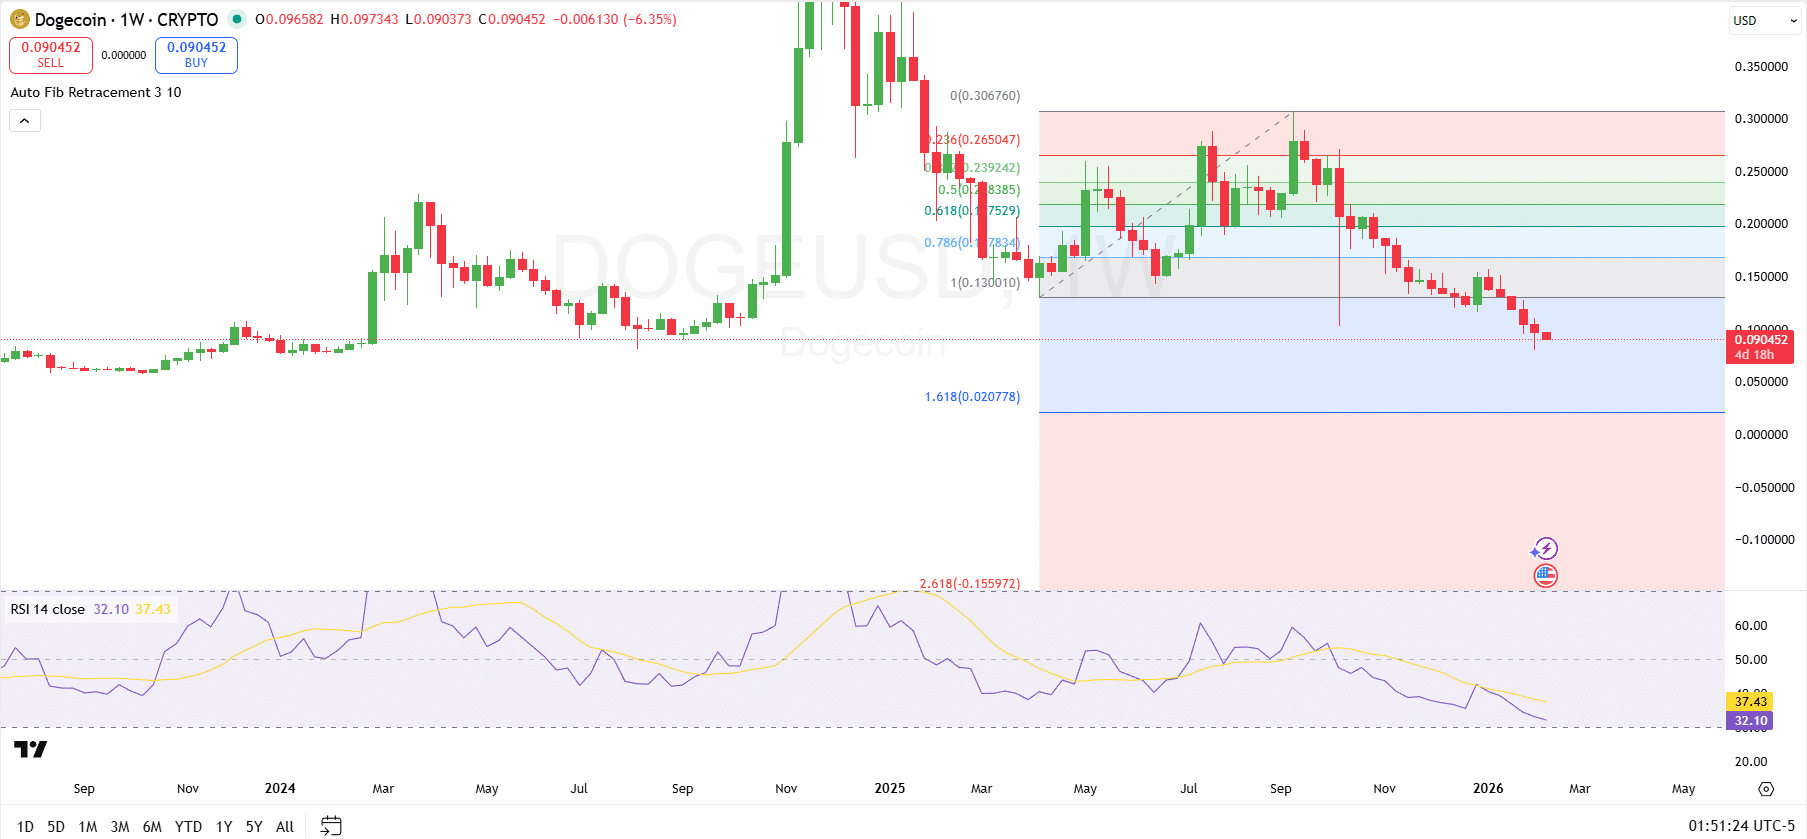Click the RSI 60.00 scale label

coord(1751,626)
